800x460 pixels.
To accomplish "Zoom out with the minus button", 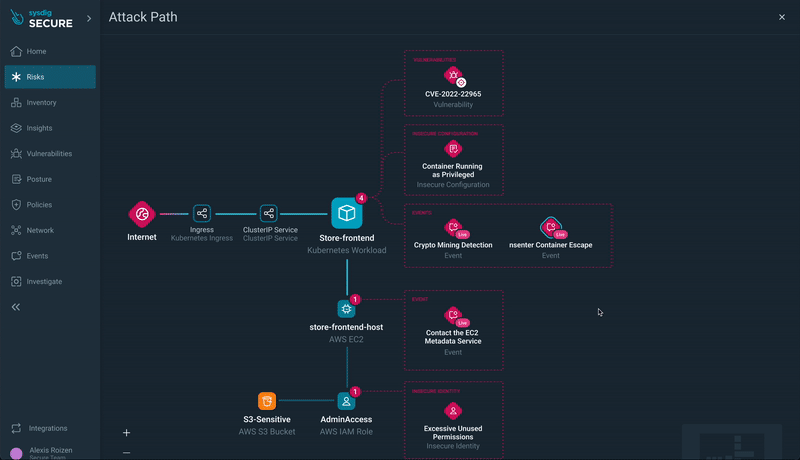I will [127, 452].
